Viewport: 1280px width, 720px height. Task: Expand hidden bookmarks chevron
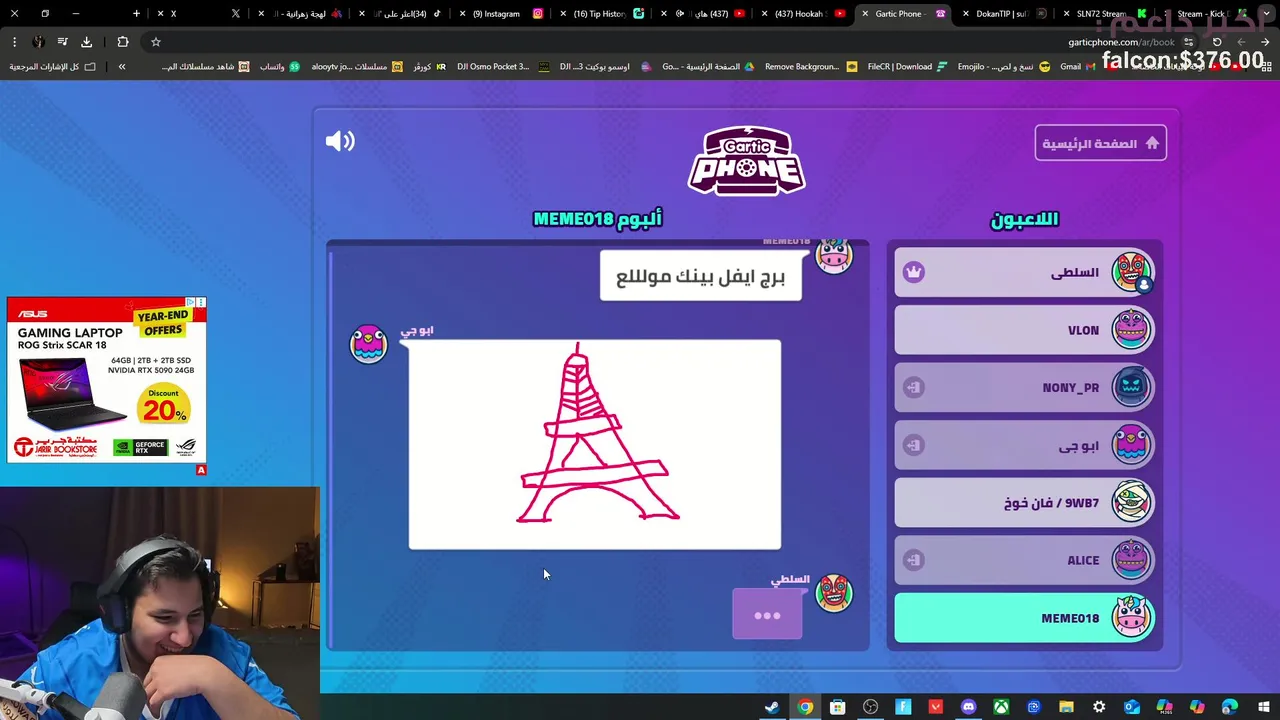coord(122,67)
